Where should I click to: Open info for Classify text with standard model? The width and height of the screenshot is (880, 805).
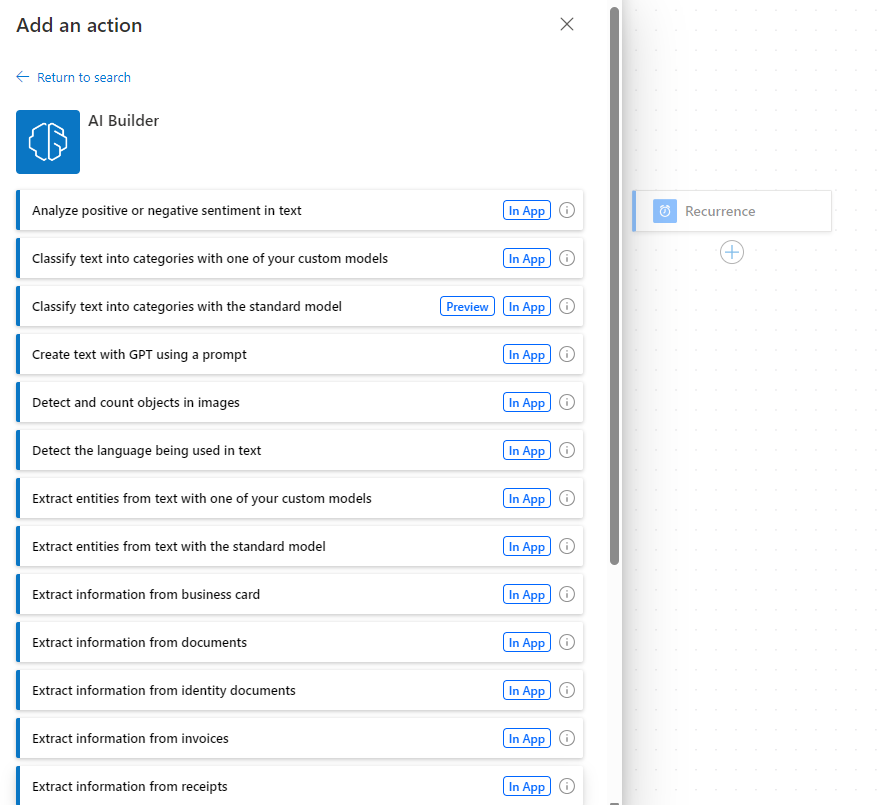[x=567, y=306]
